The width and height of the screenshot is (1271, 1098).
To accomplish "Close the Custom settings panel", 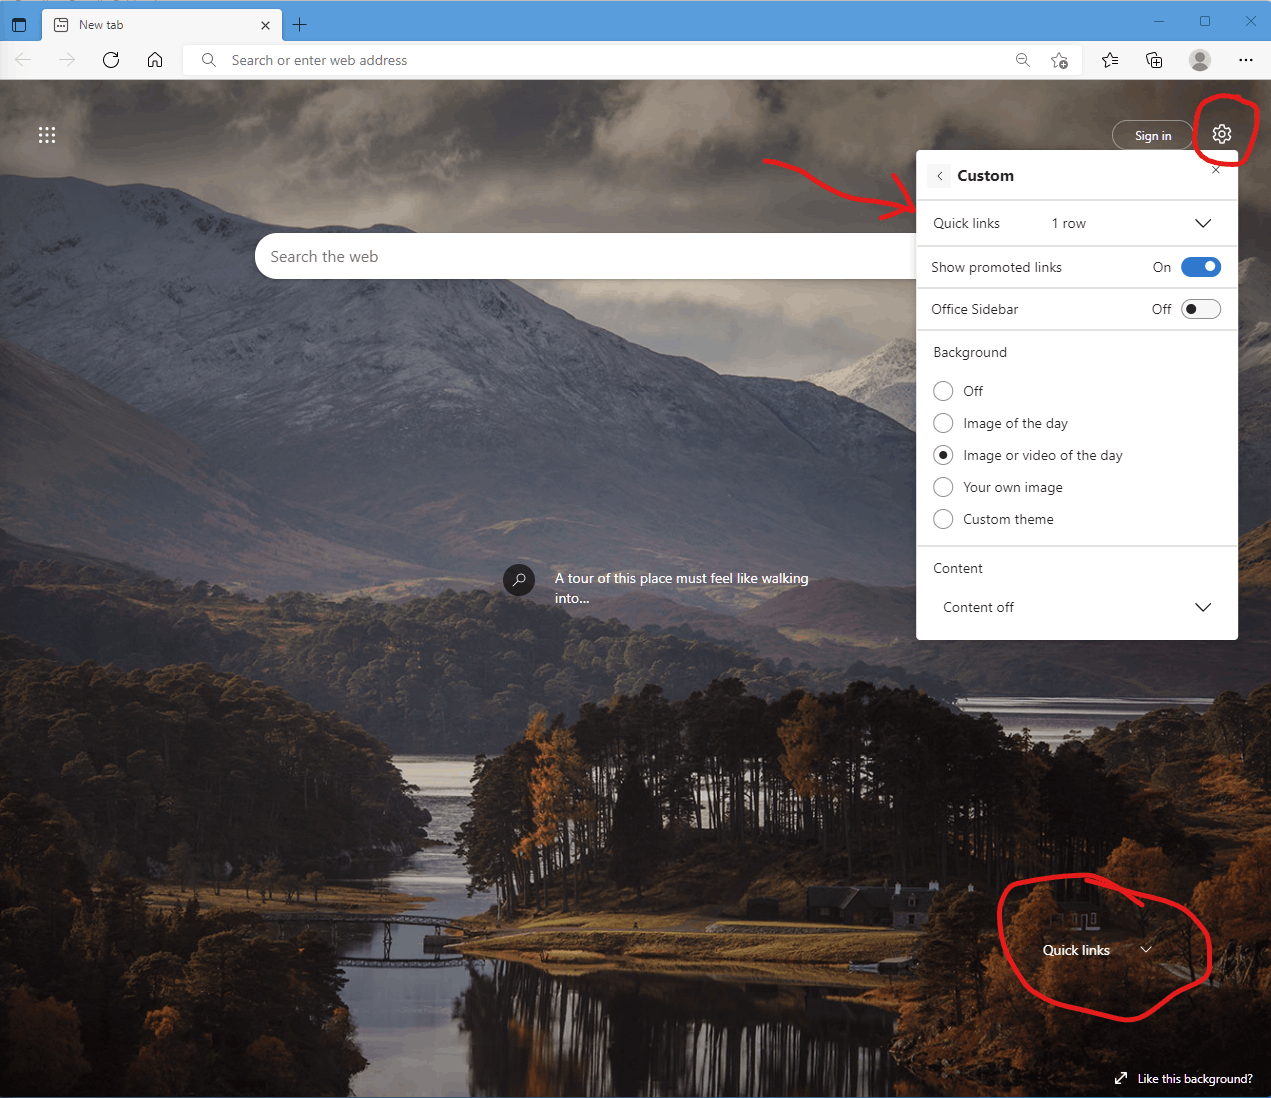I will coord(1216,170).
